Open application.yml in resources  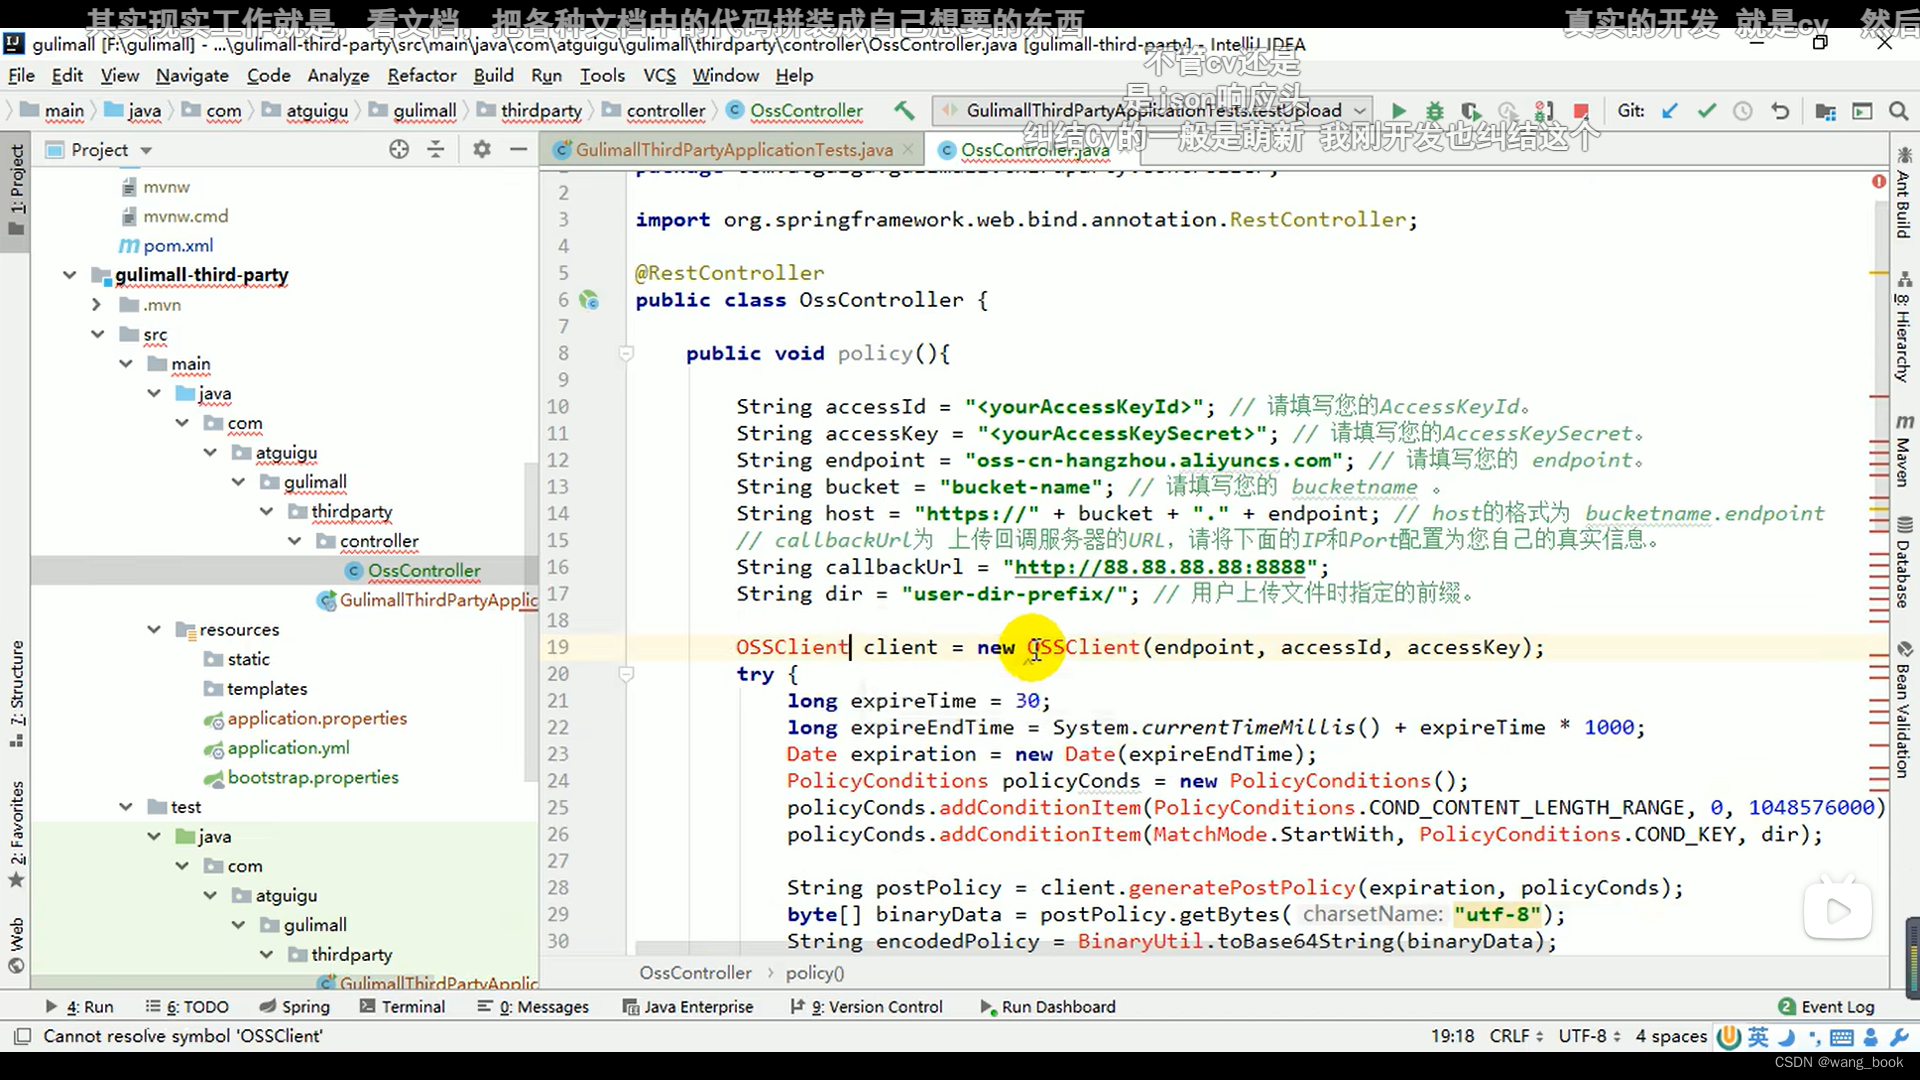pyautogui.click(x=288, y=748)
